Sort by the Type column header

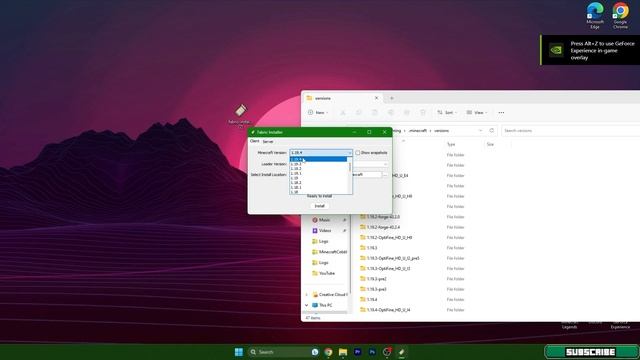coord(451,144)
